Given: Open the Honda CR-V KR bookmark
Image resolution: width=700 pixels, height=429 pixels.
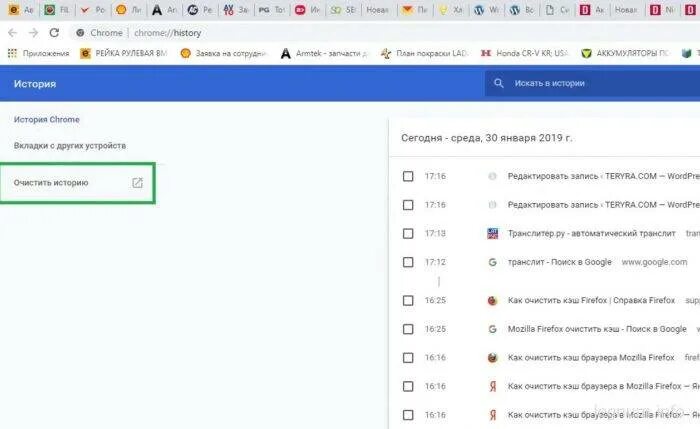Looking at the screenshot, I should pos(525,53).
